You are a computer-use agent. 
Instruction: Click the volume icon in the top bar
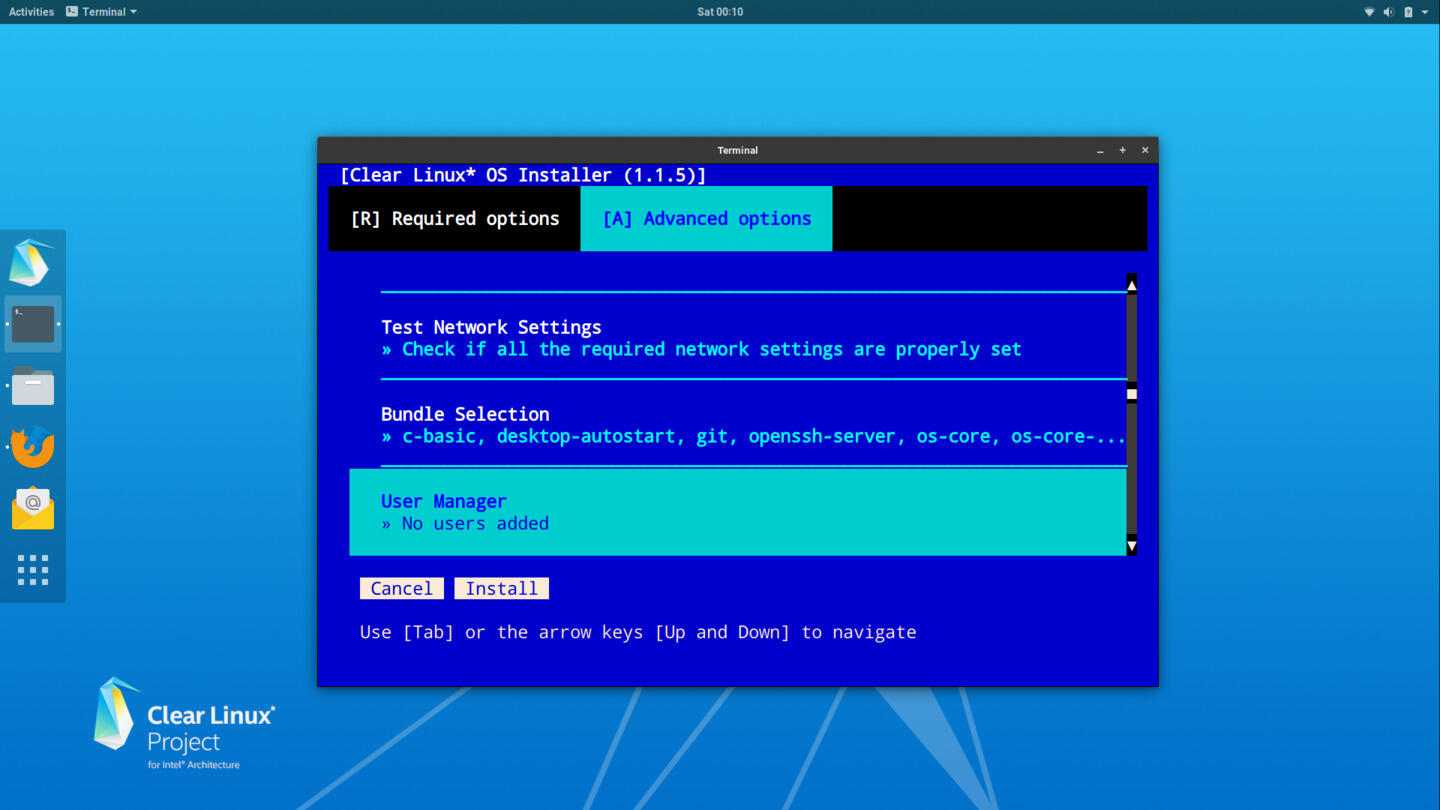click(x=1388, y=12)
